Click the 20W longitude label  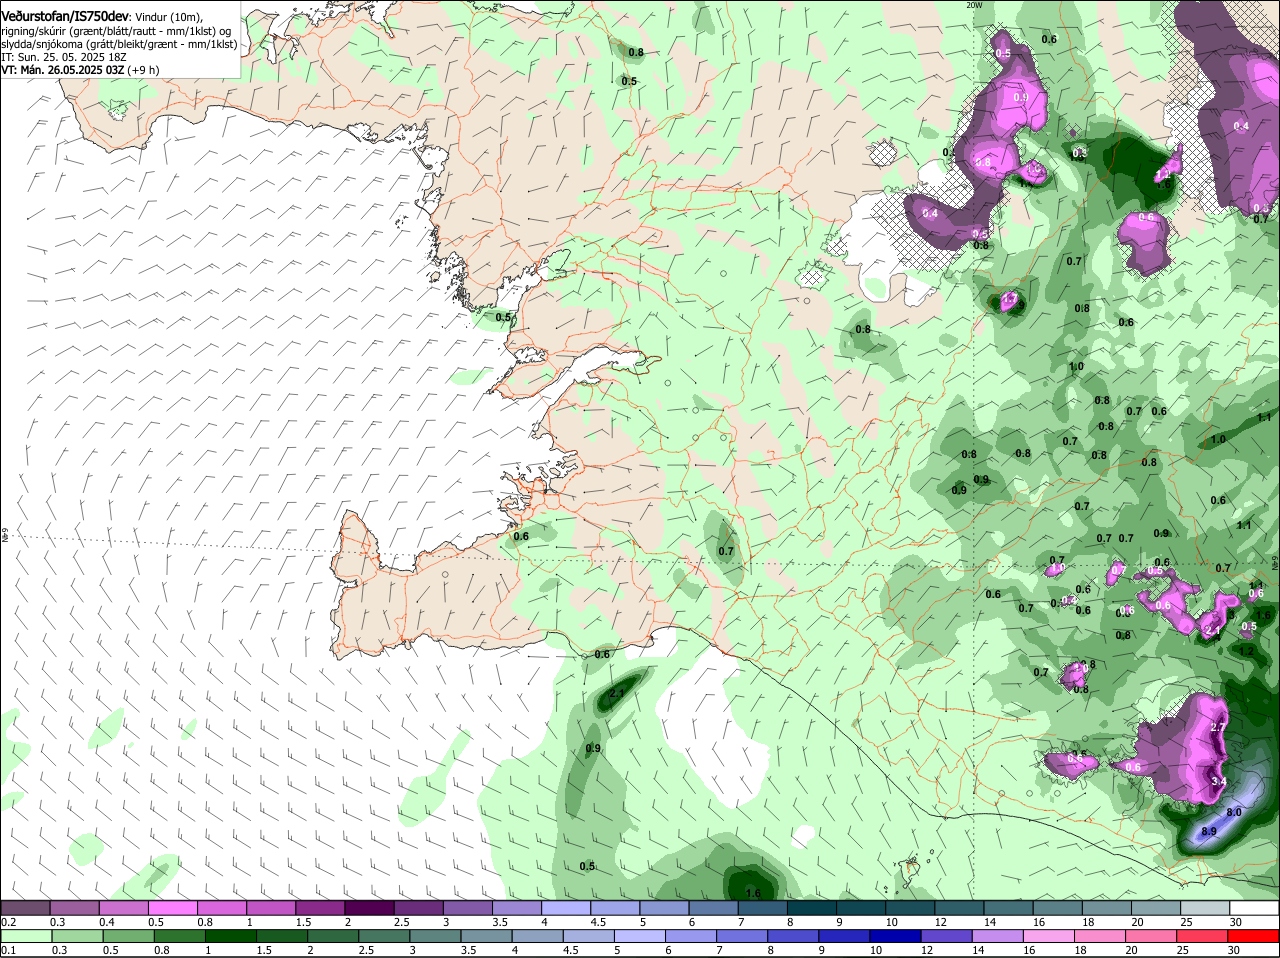(x=973, y=5)
